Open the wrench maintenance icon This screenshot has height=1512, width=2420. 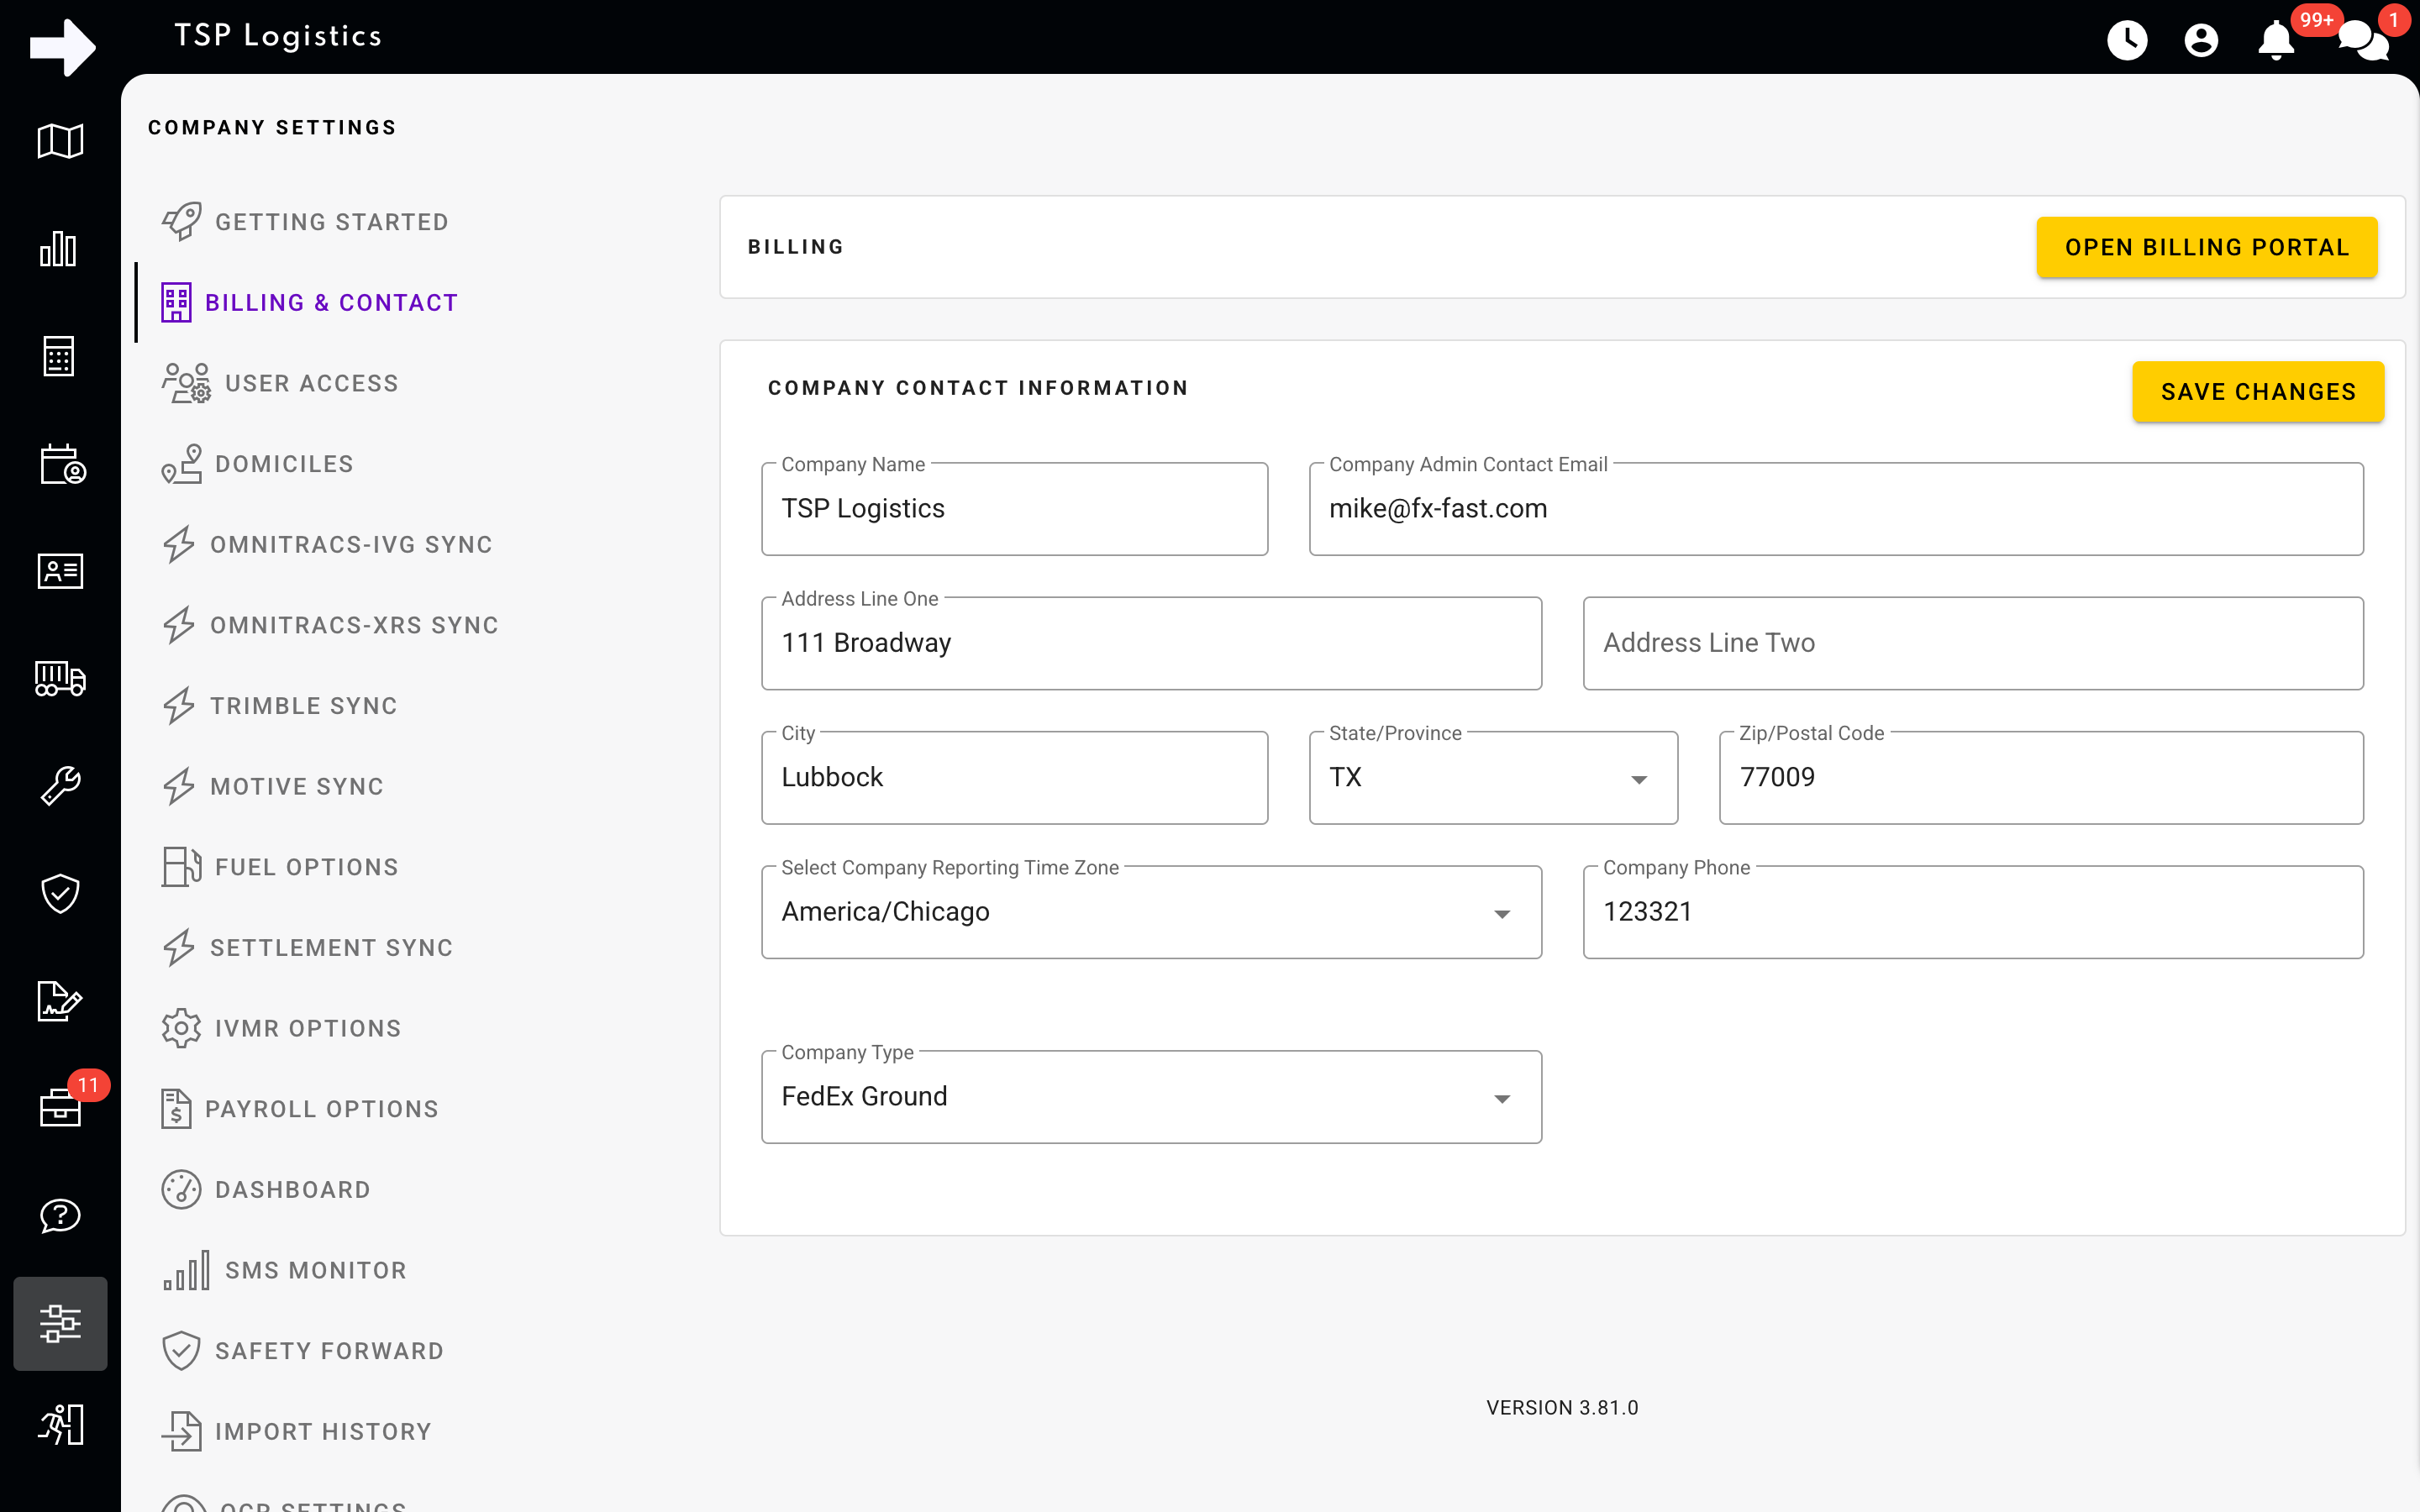pos(60,786)
